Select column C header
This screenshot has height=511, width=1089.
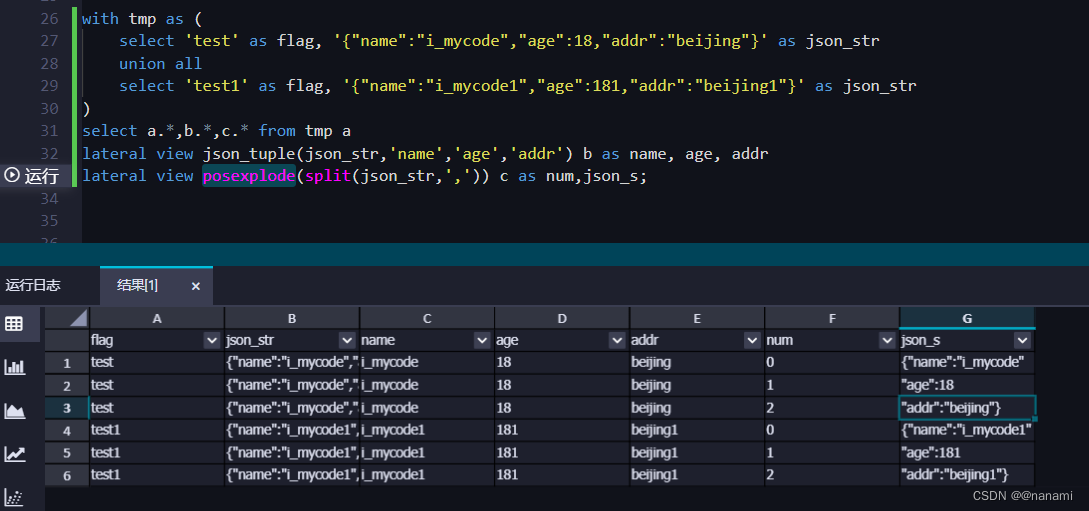pos(426,318)
